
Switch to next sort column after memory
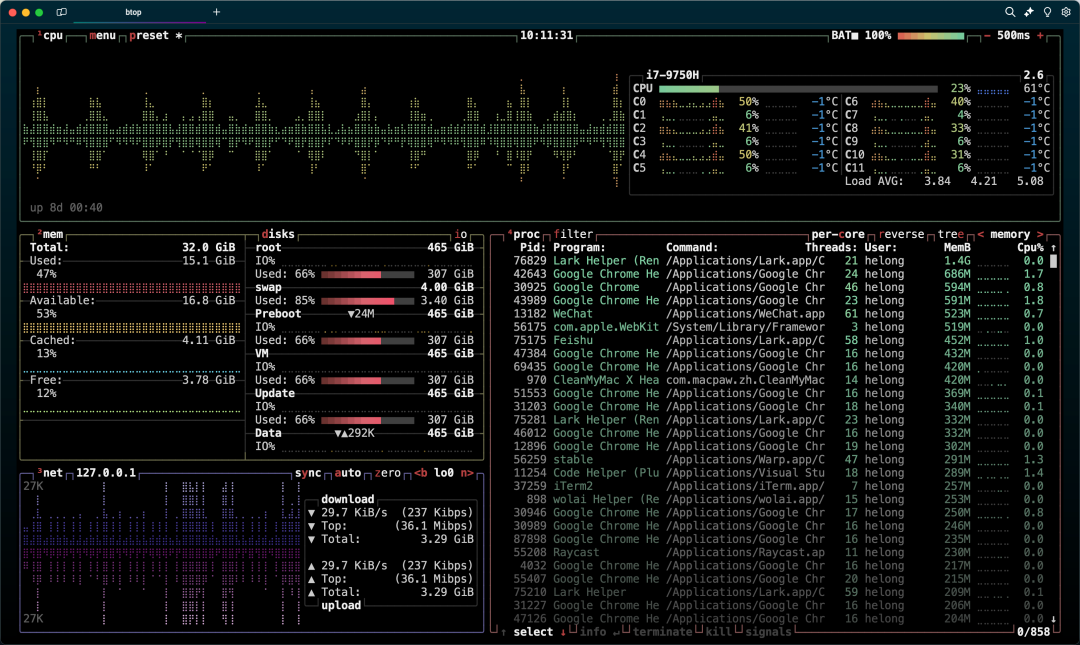tap(1040, 234)
